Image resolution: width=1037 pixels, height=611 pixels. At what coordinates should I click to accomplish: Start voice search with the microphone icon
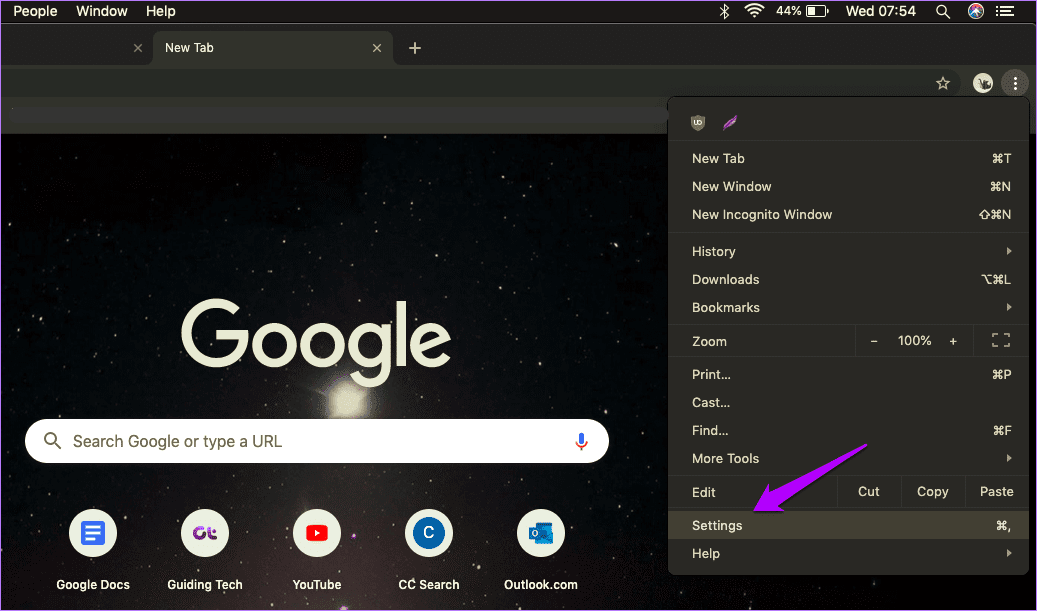tap(581, 441)
